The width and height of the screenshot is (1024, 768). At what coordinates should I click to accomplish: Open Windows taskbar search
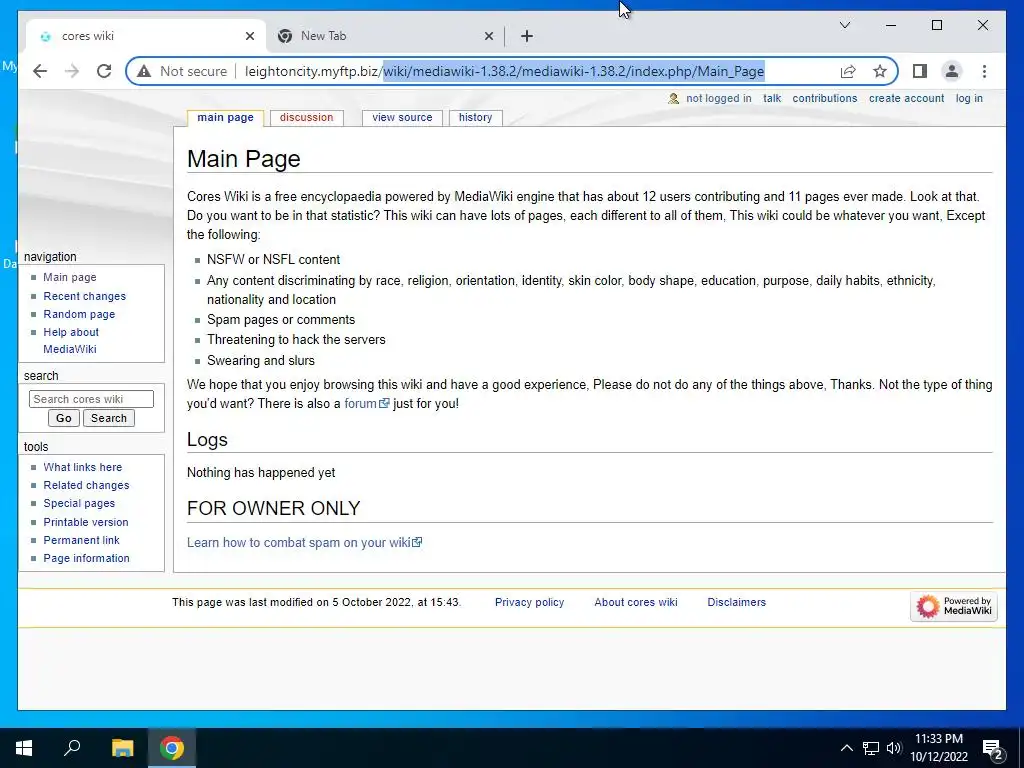pyautogui.click(x=72, y=748)
